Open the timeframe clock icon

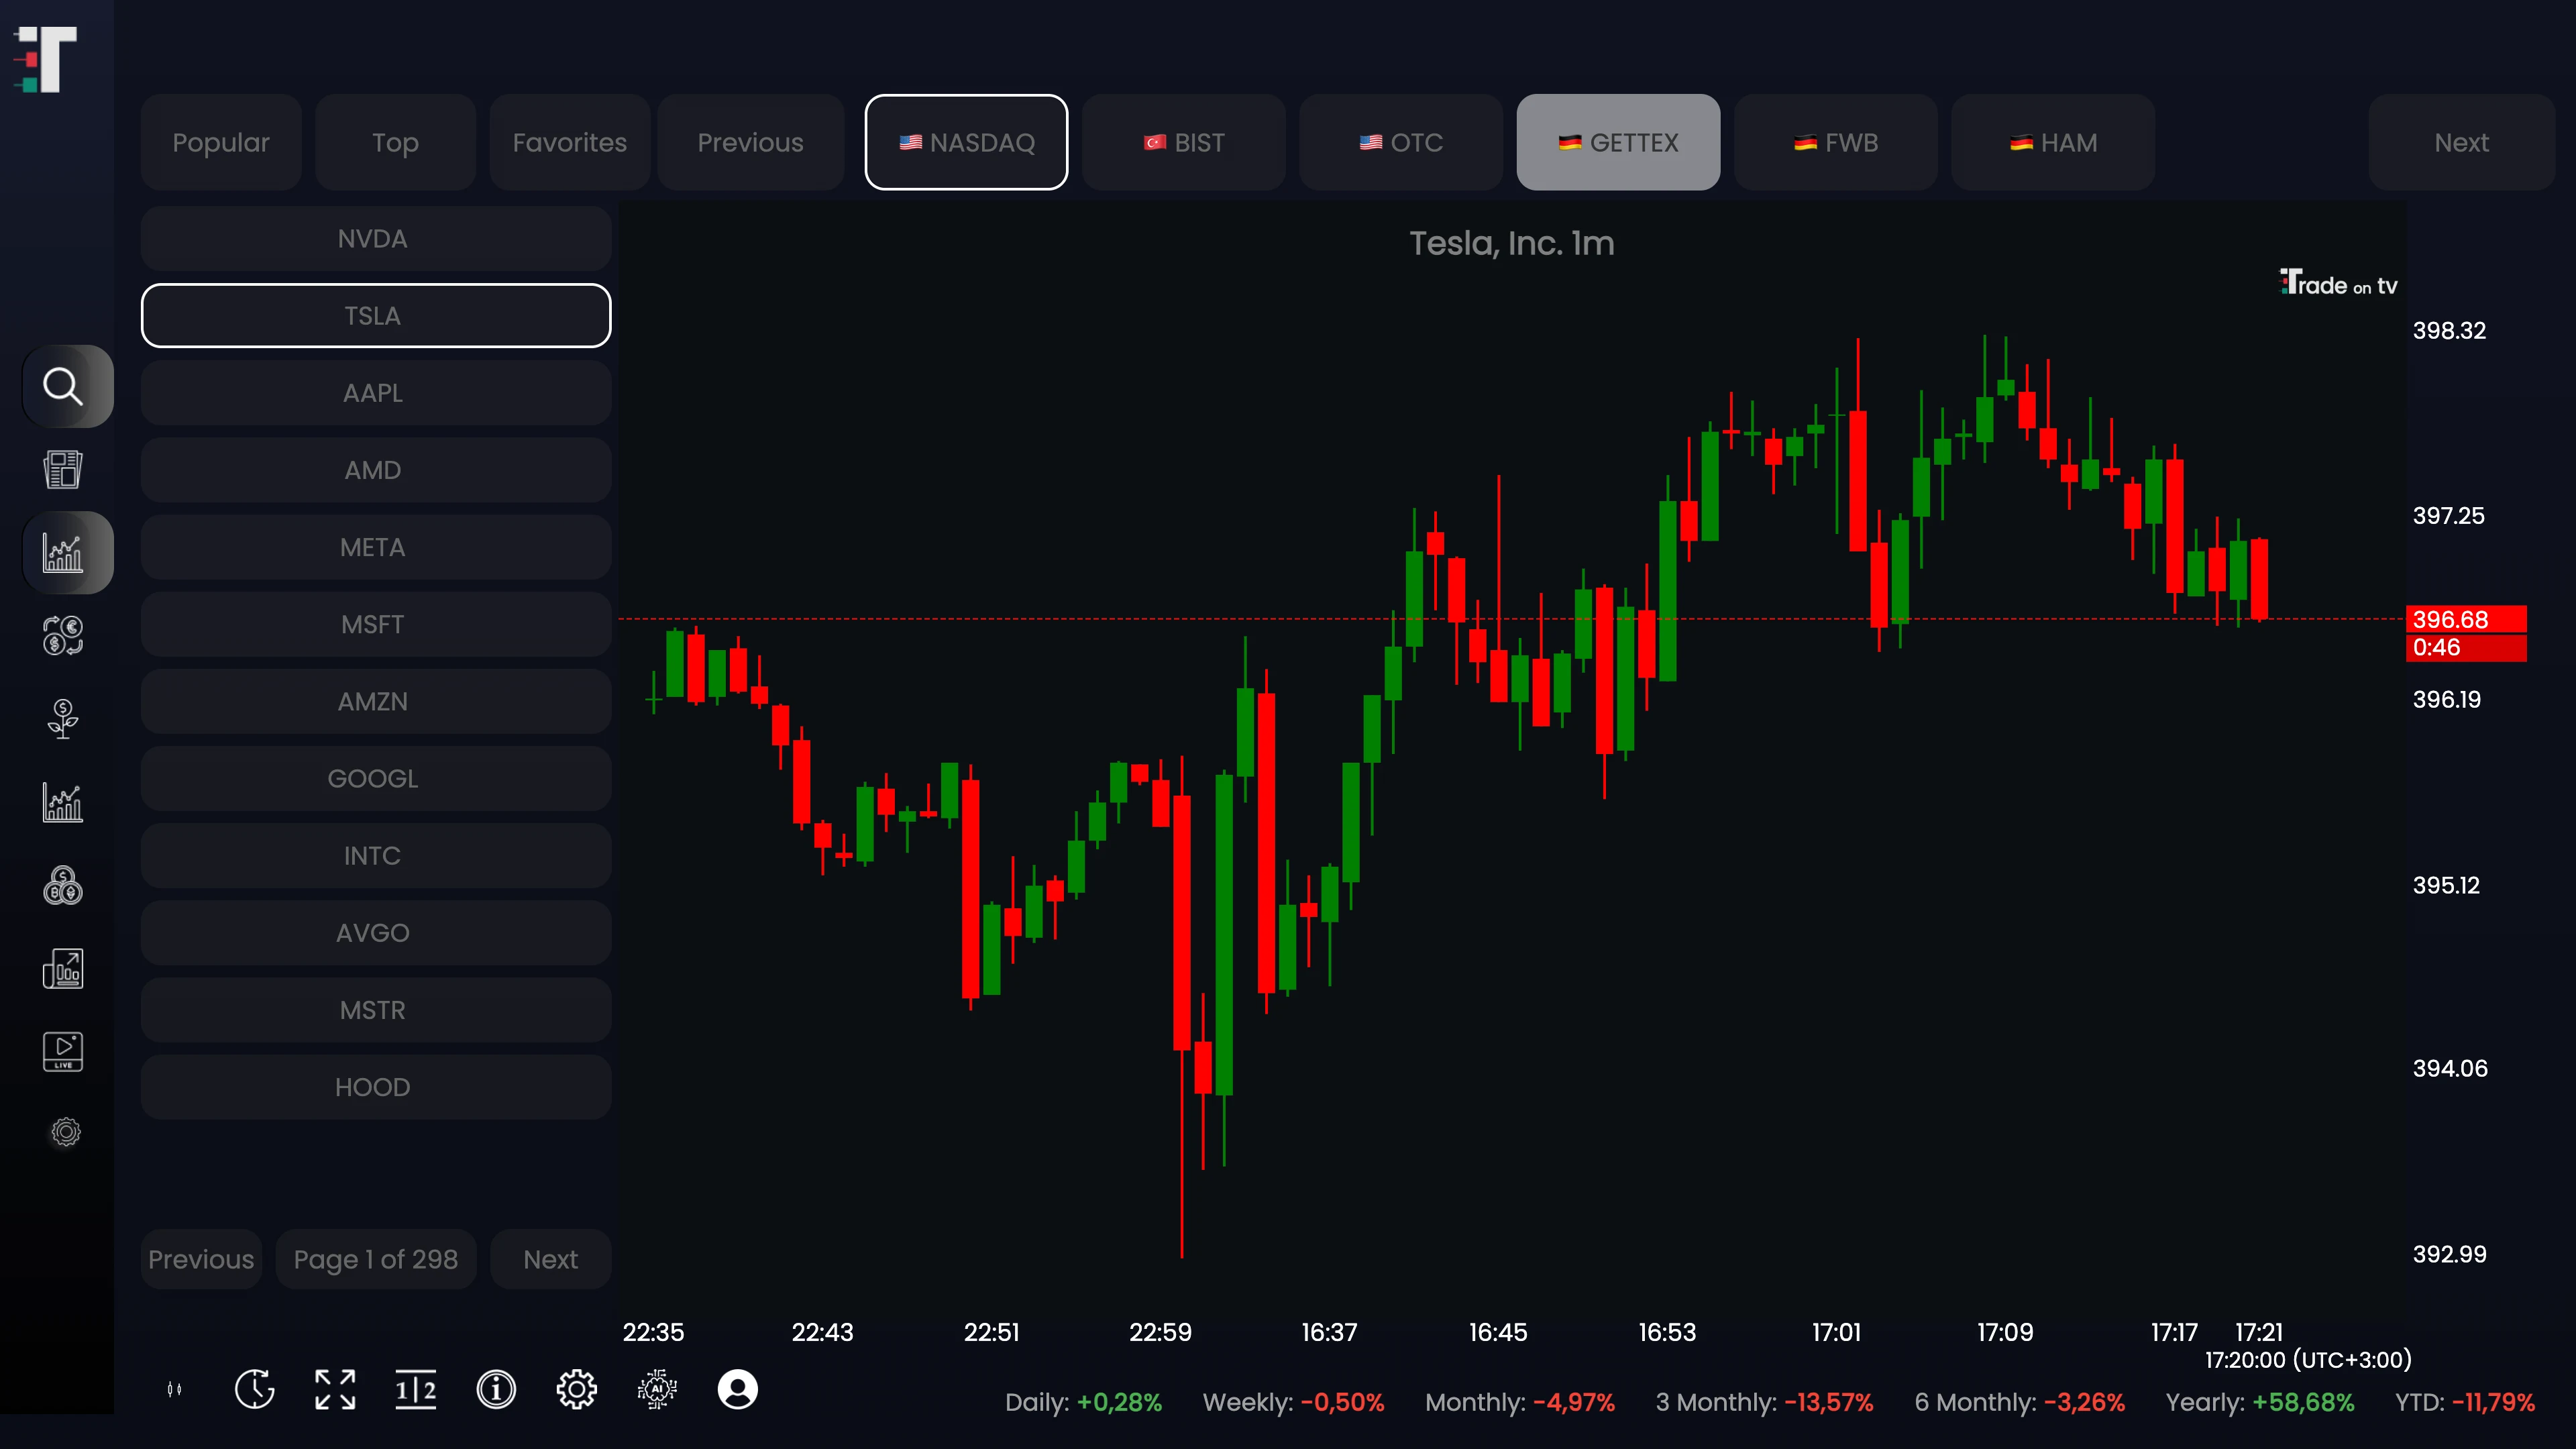pyautogui.click(x=254, y=1389)
